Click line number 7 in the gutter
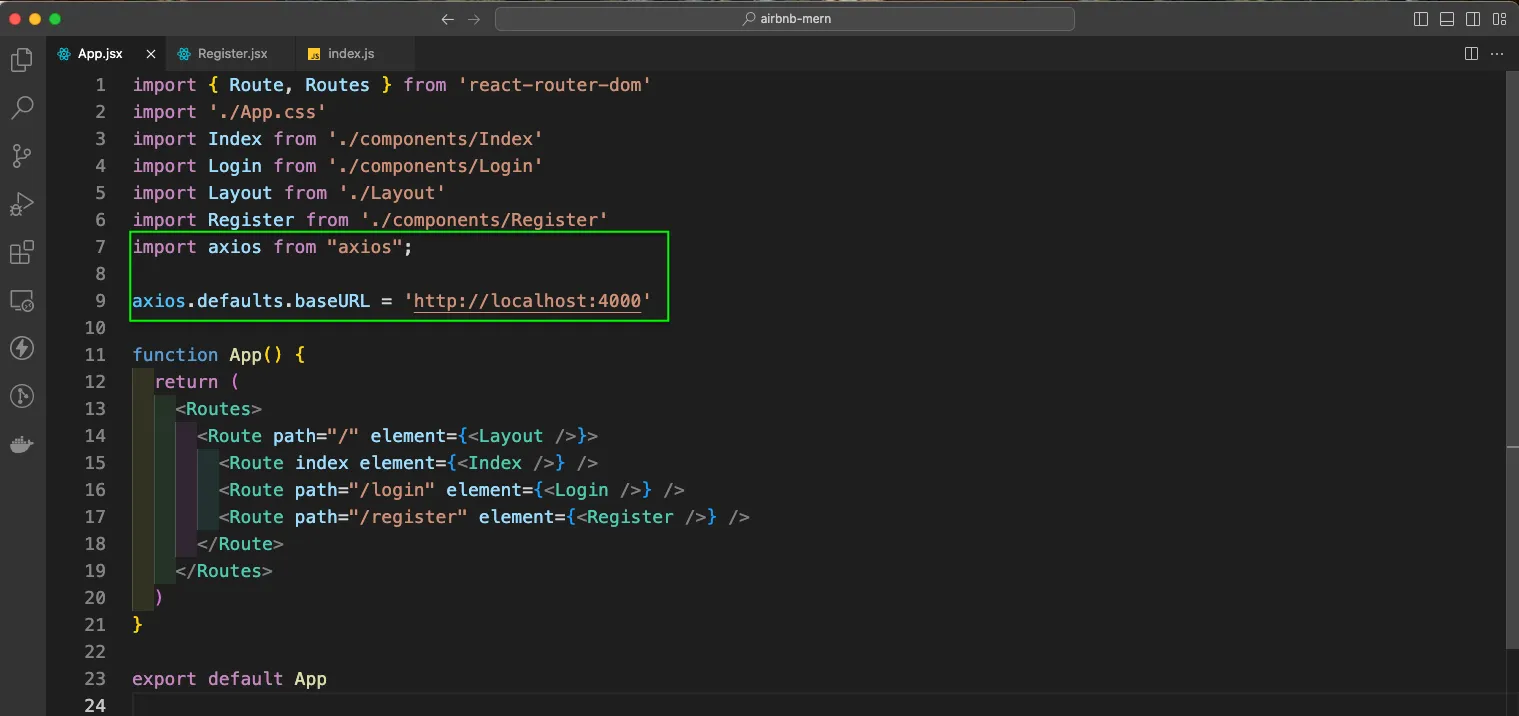This screenshot has width=1519, height=716. click(100, 247)
